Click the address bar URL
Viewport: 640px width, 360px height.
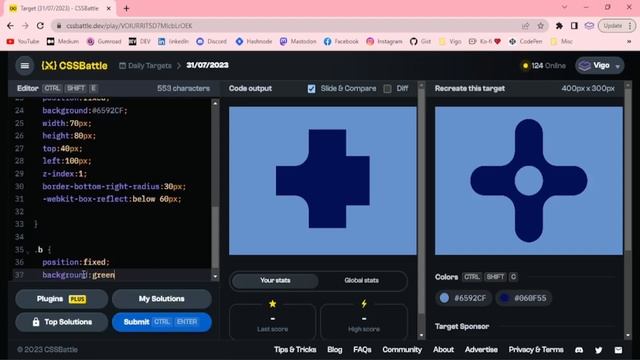(129, 26)
